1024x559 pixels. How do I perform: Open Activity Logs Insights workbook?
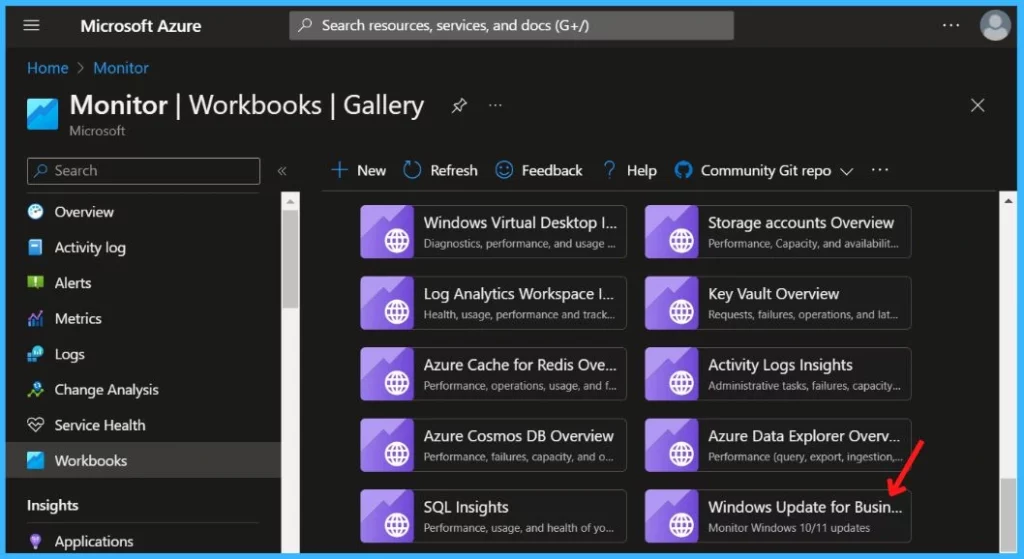click(x=778, y=374)
